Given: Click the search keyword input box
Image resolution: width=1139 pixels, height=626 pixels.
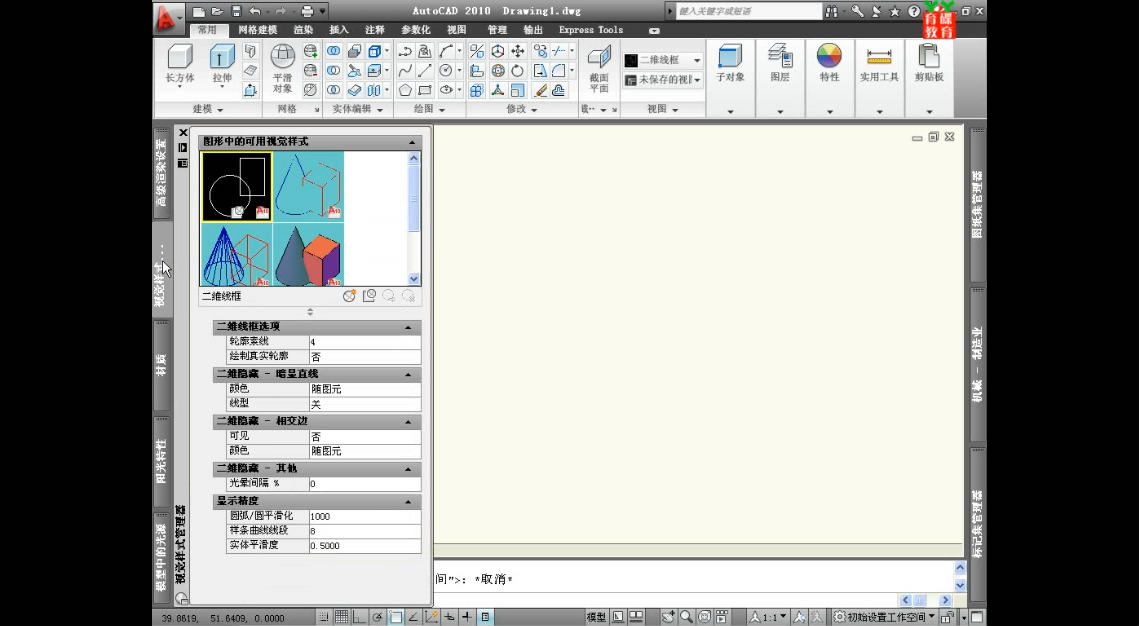Looking at the screenshot, I should tap(748, 11).
